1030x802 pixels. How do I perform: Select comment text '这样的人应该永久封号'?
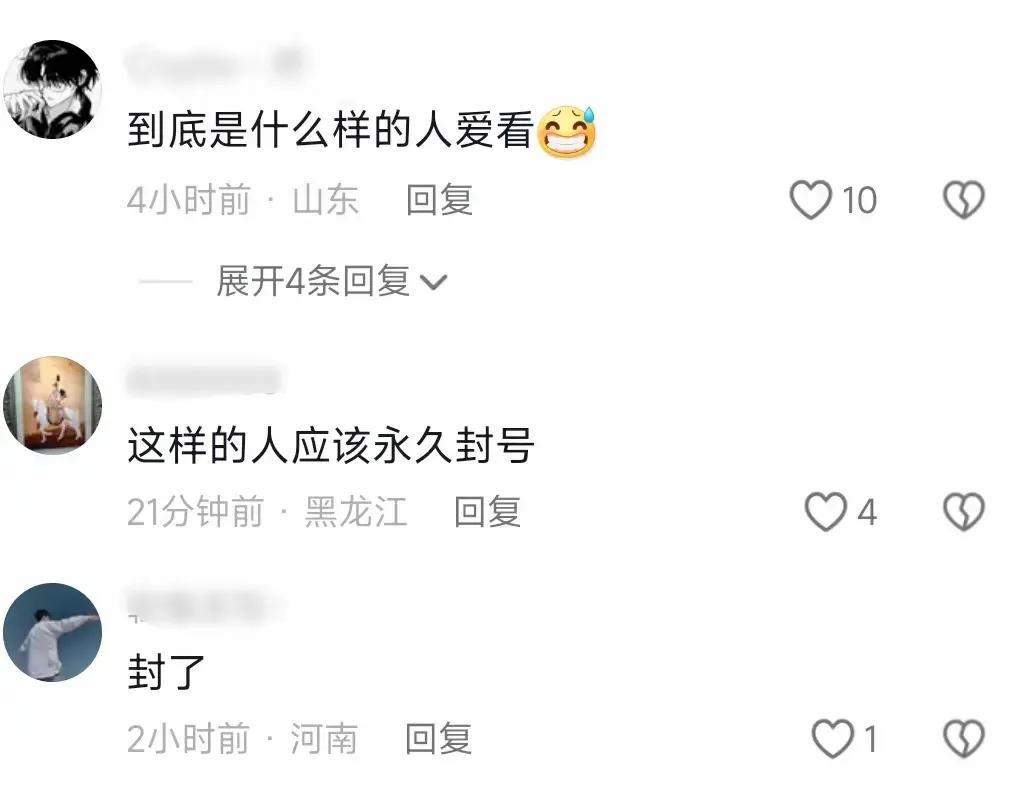click(330, 445)
